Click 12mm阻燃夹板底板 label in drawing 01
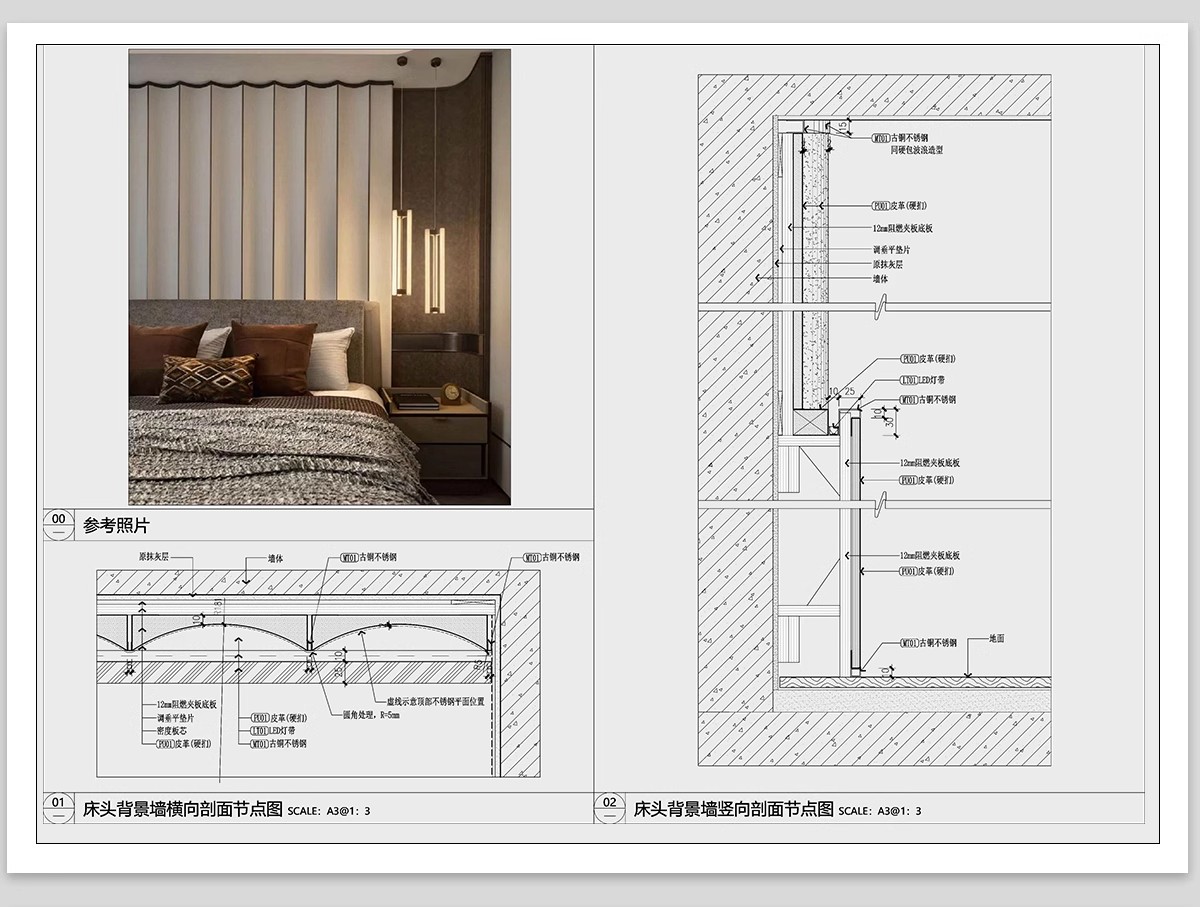 pos(186,704)
